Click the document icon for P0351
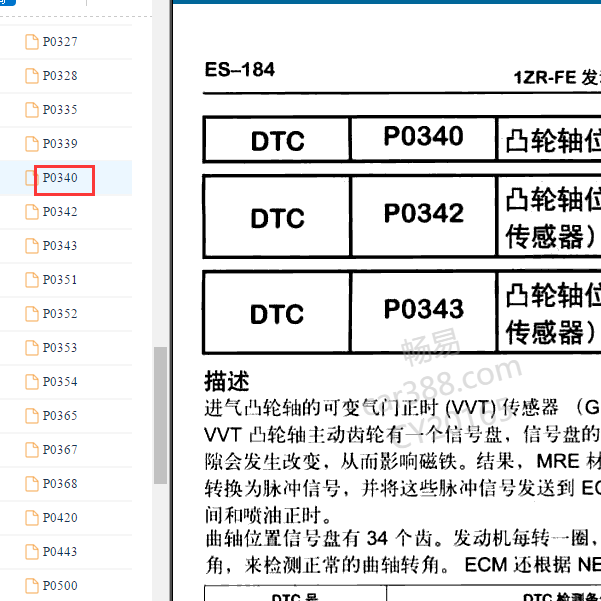 click(32, 280)
